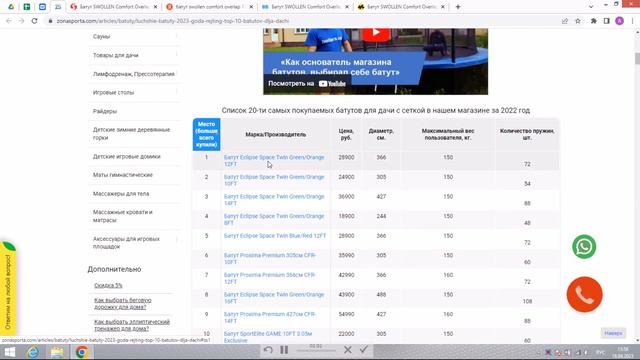Click the orange phone call button
The height and width of the screenshot is (360, 640).
tap(584, 294)
